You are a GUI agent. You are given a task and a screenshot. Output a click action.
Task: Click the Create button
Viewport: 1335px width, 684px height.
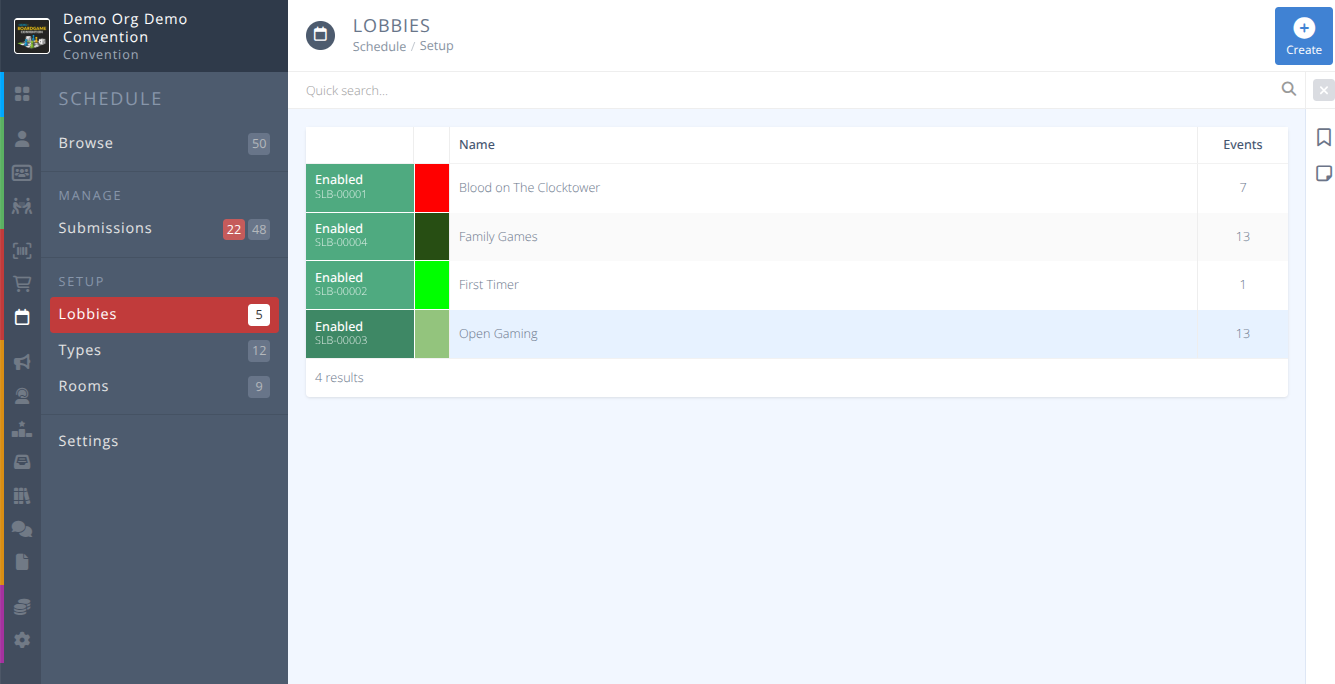(1303, 36)
